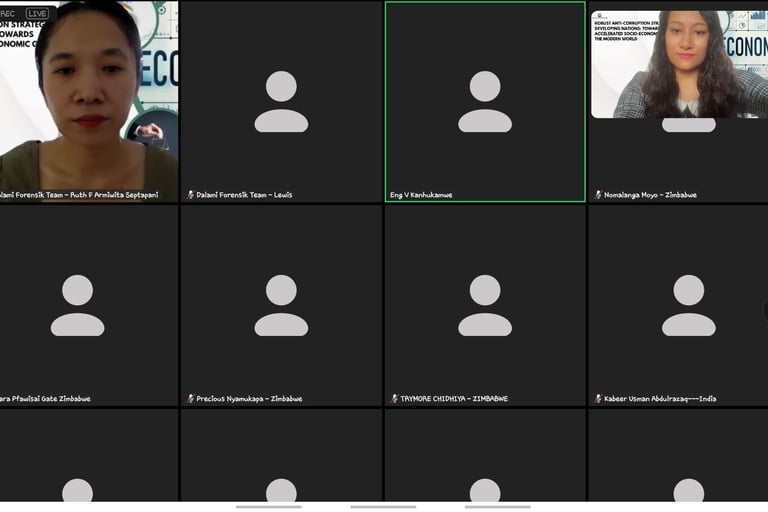Click name label 'TRYMORE CHIDHIYA - ZIMBABWE'
This screenshot has width=768, height=512.
[454, 398]
